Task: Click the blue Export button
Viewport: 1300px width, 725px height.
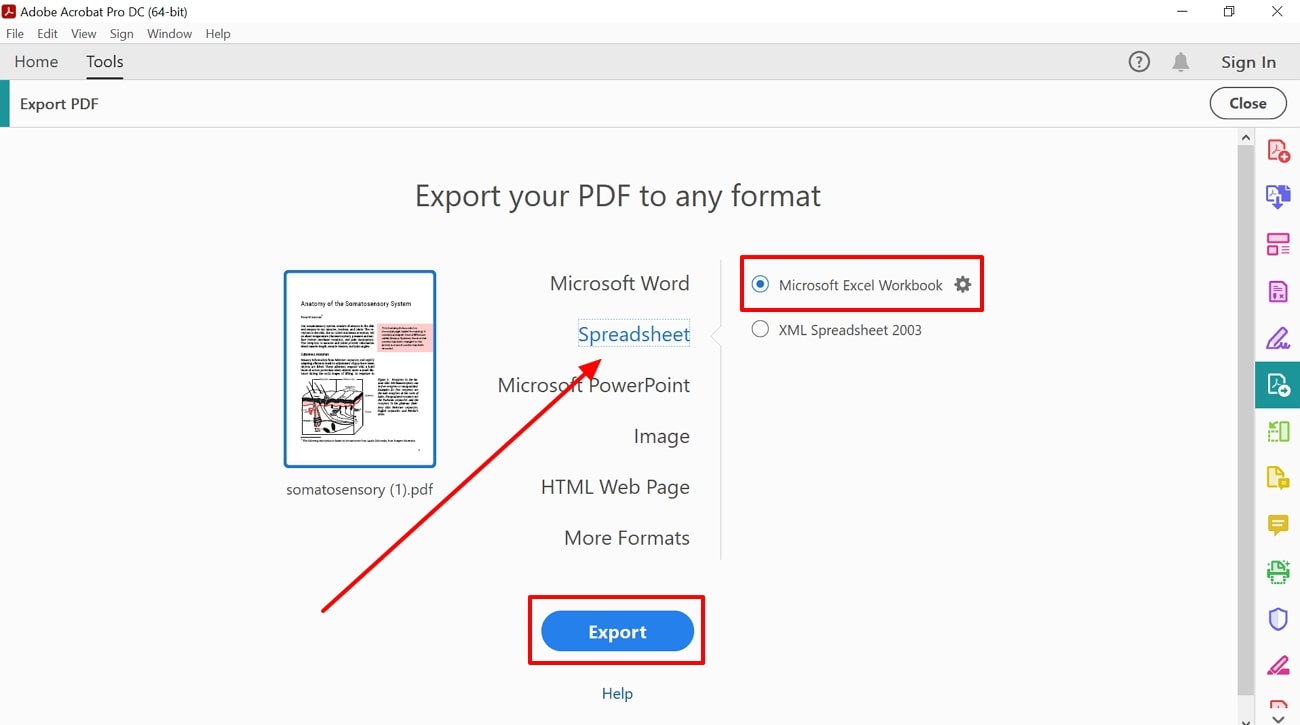Action: coord(617,632)
